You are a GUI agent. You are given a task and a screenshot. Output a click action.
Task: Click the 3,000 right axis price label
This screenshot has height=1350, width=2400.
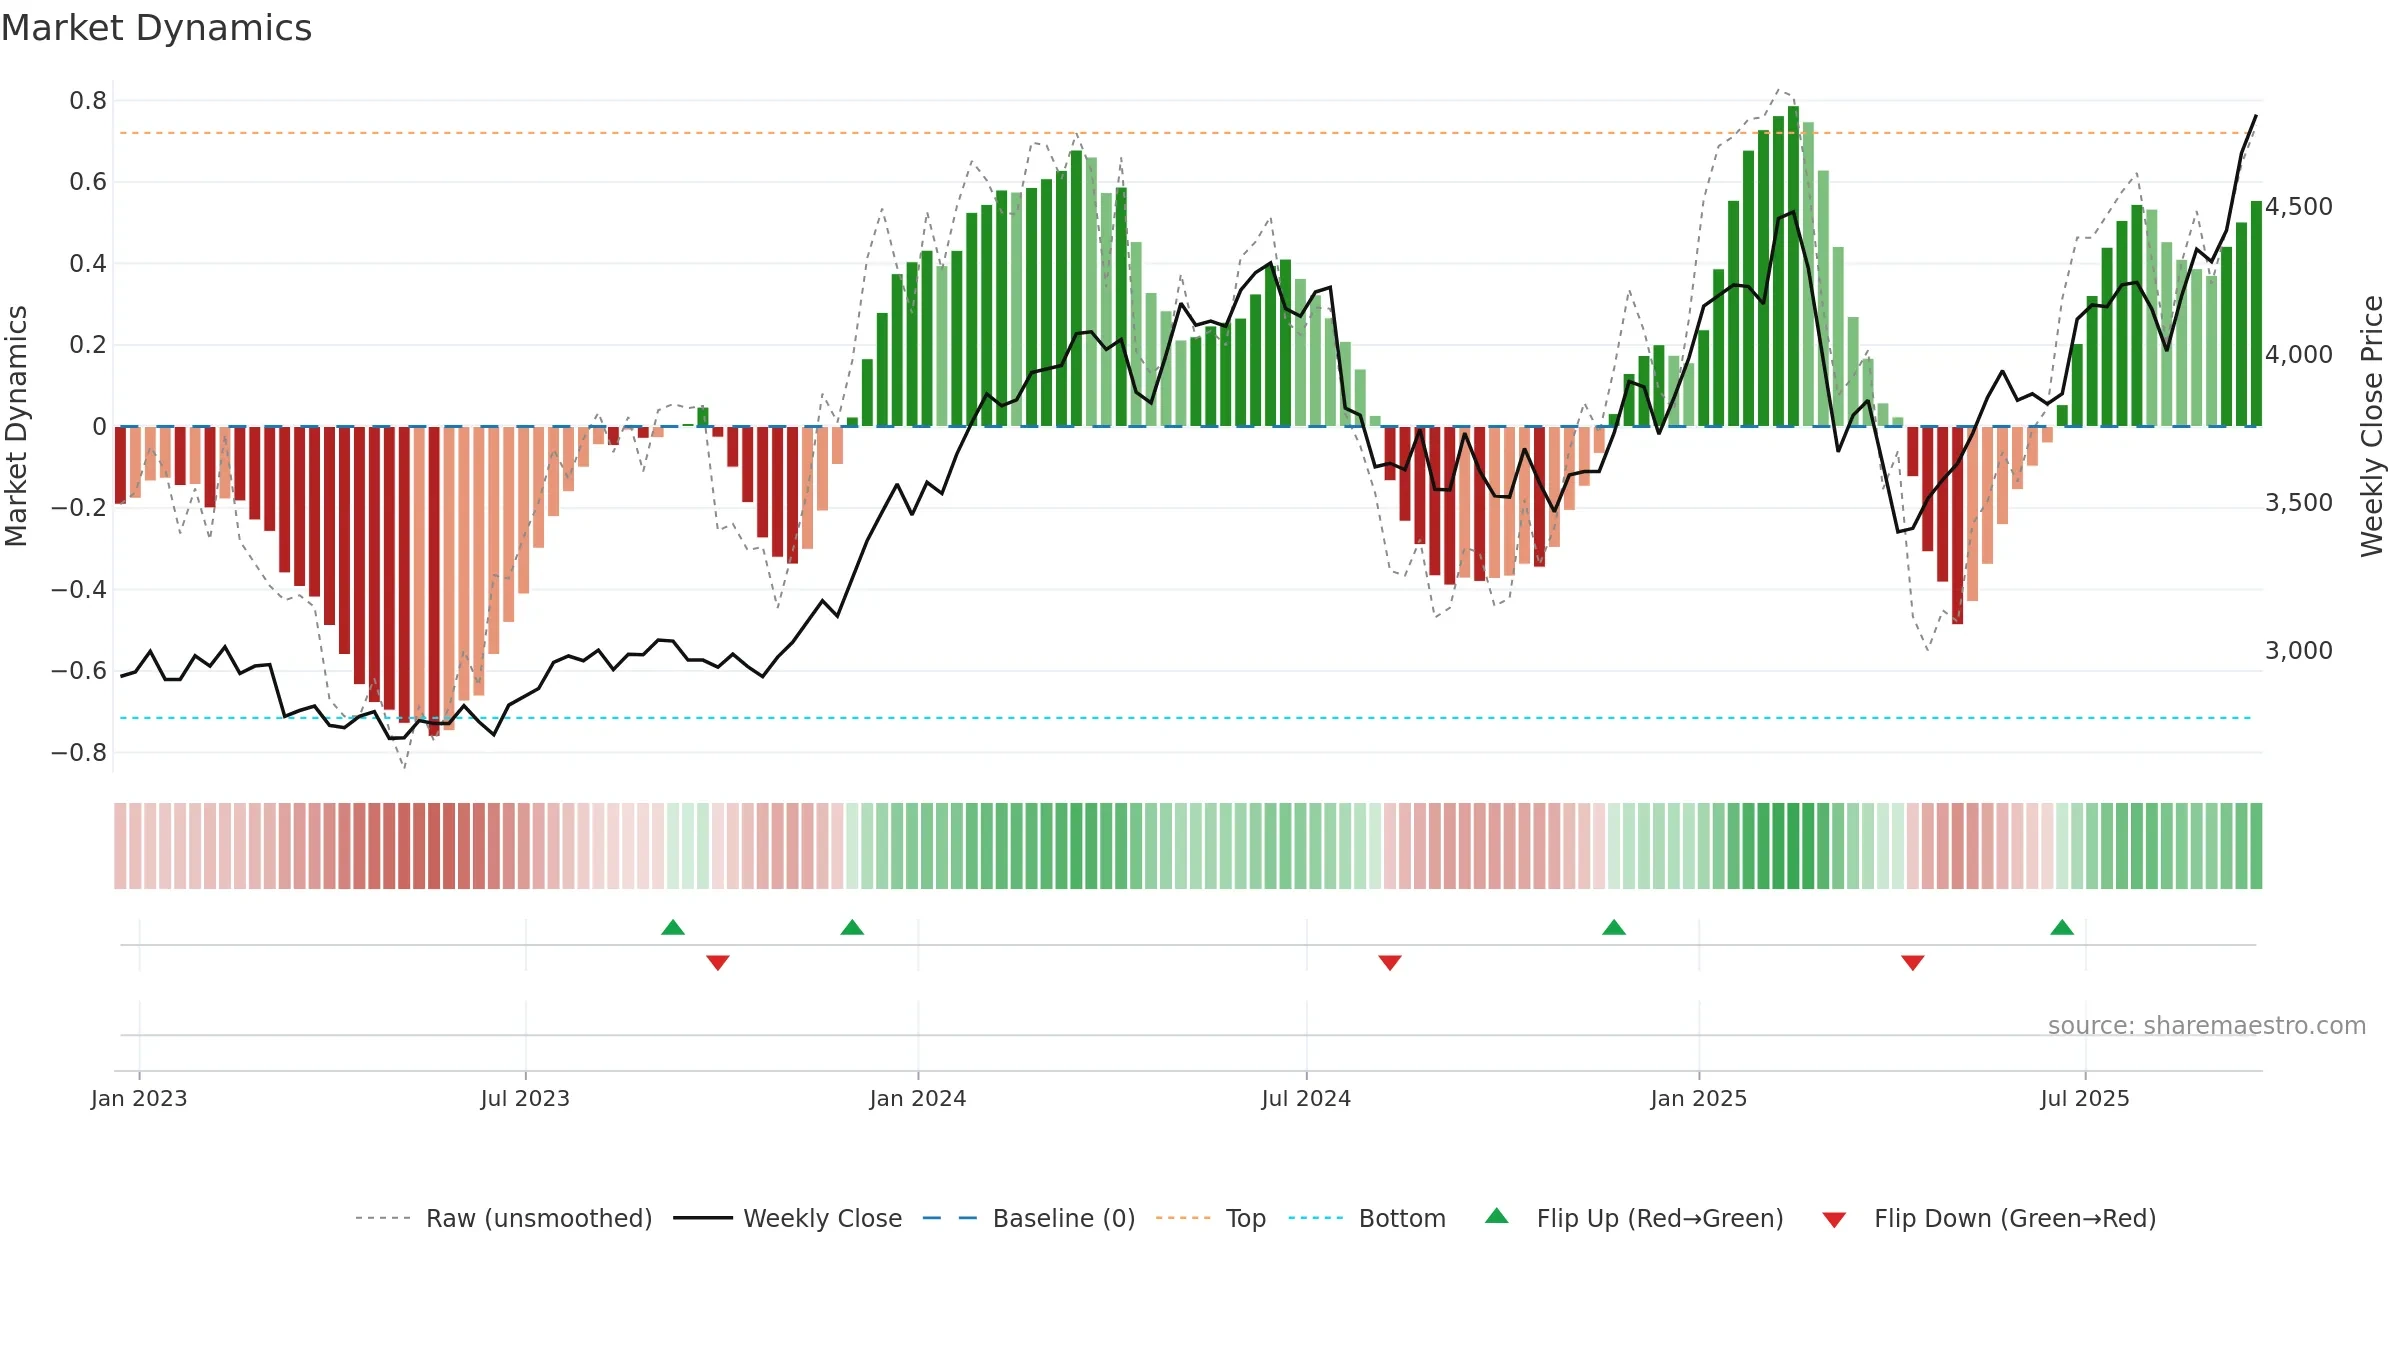coord(2299,651)
